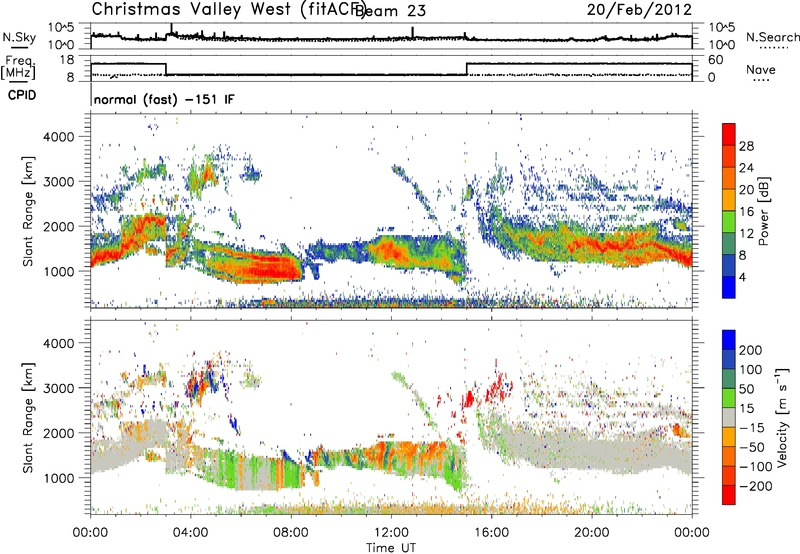Click the '28' tick on the Power colorbar

click(746, 146)
